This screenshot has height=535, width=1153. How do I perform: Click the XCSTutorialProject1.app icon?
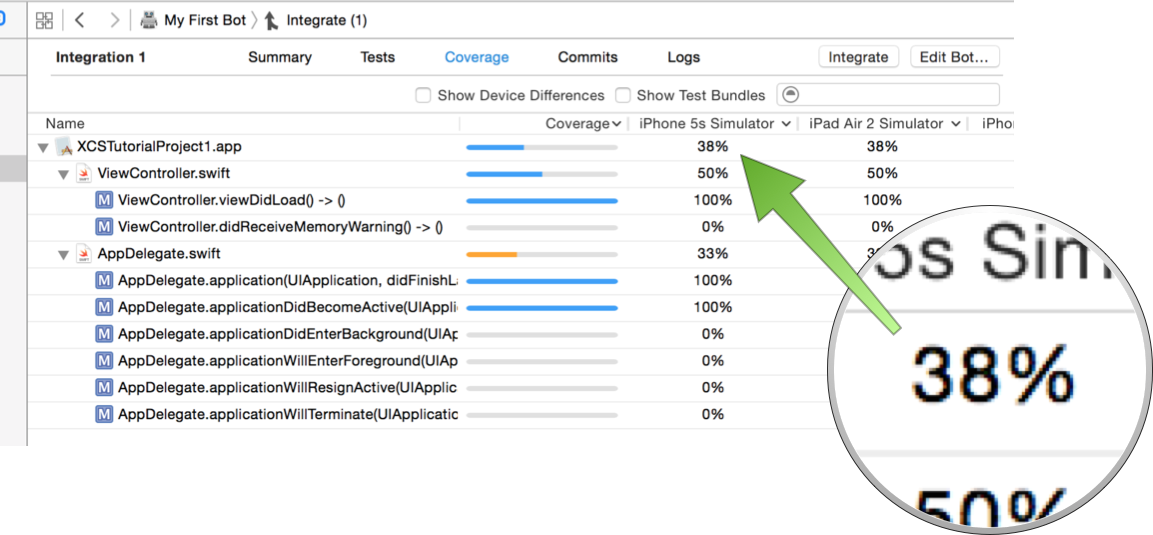click(65, 146)
